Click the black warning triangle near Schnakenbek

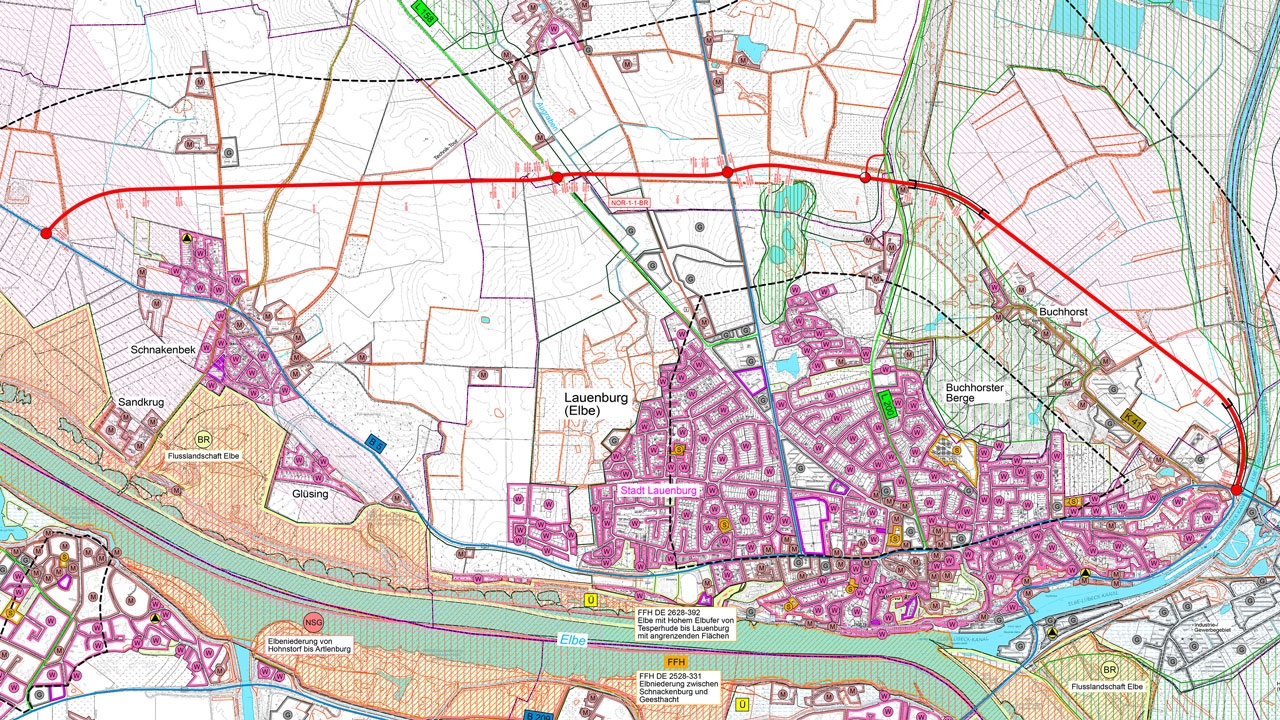[185, 237]
